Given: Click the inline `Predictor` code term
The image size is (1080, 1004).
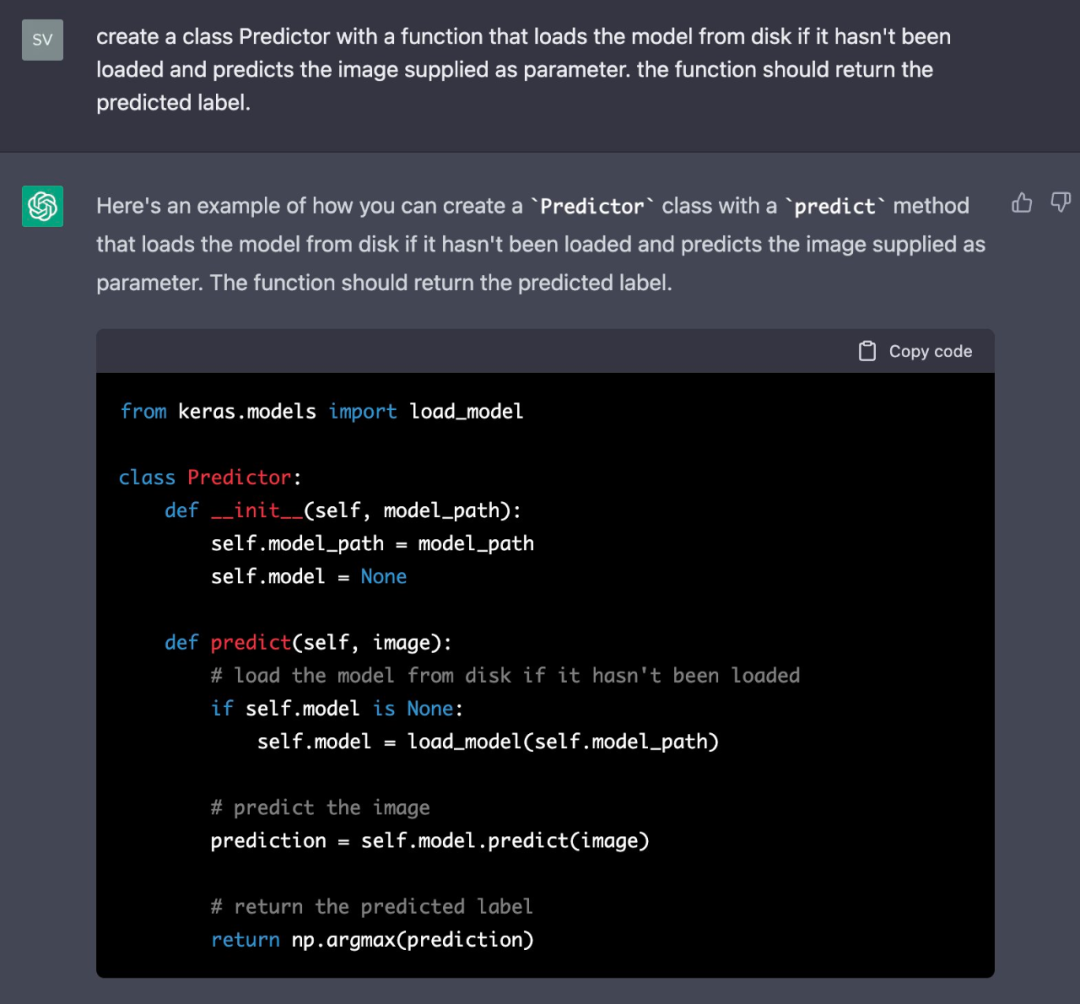Looking at the screenshot, I should pos(592,206).
